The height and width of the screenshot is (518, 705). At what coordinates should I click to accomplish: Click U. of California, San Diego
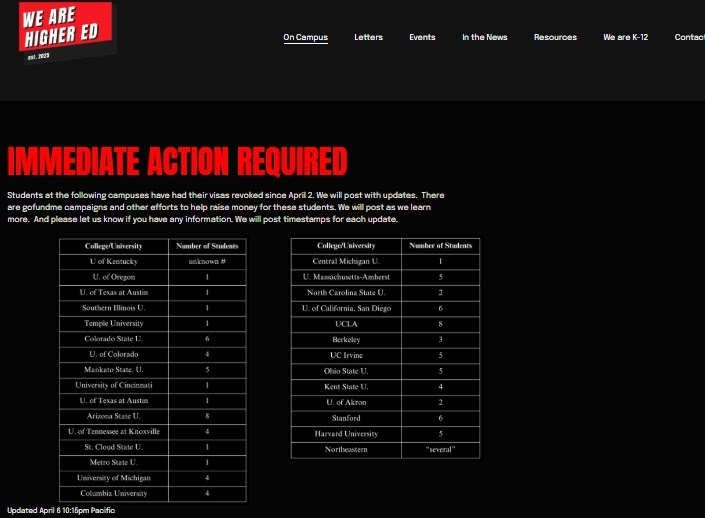tap(346, 308)
